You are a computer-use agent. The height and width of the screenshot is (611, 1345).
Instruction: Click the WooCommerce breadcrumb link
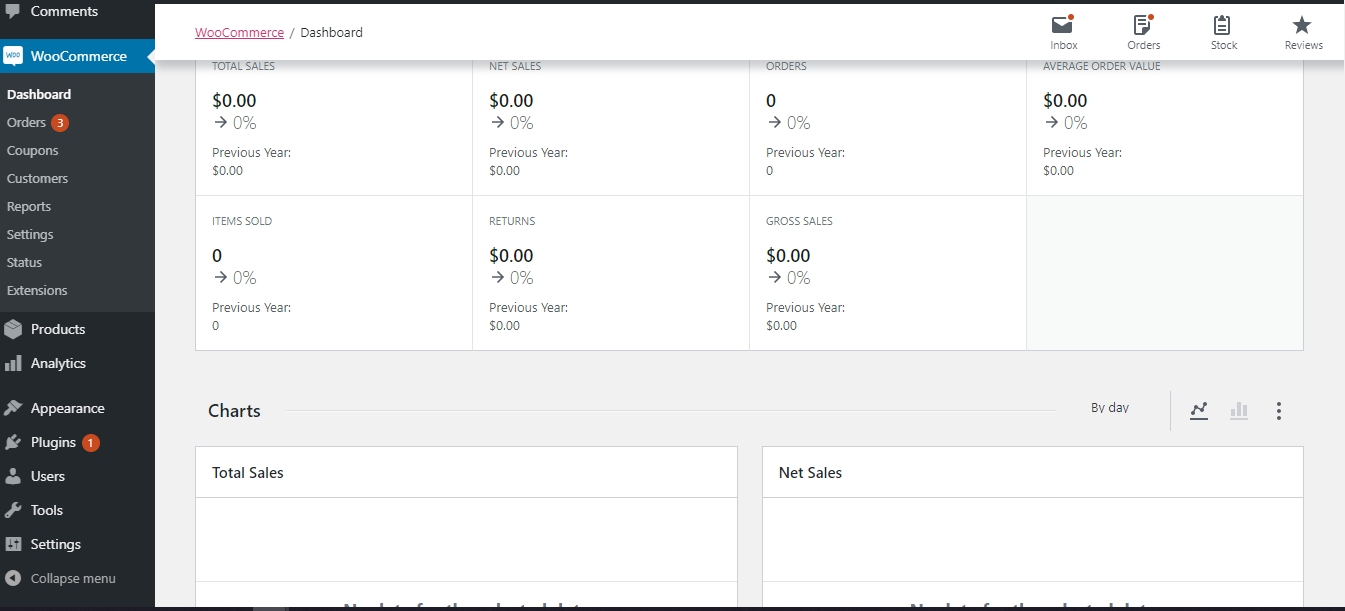[239, 32]
